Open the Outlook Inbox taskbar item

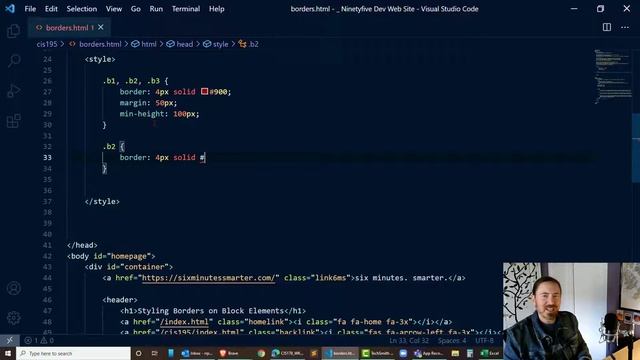click(197, 353)
